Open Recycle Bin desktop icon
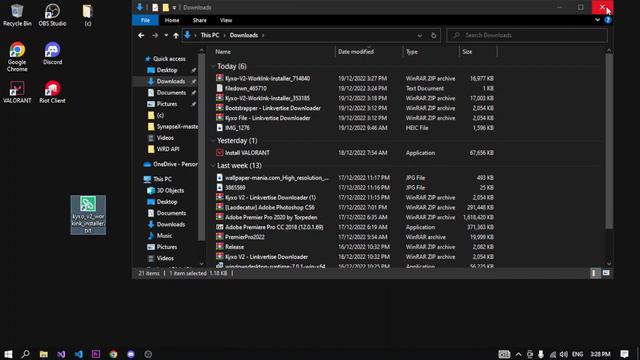This screenshot has height=360, width=640. 17,15
